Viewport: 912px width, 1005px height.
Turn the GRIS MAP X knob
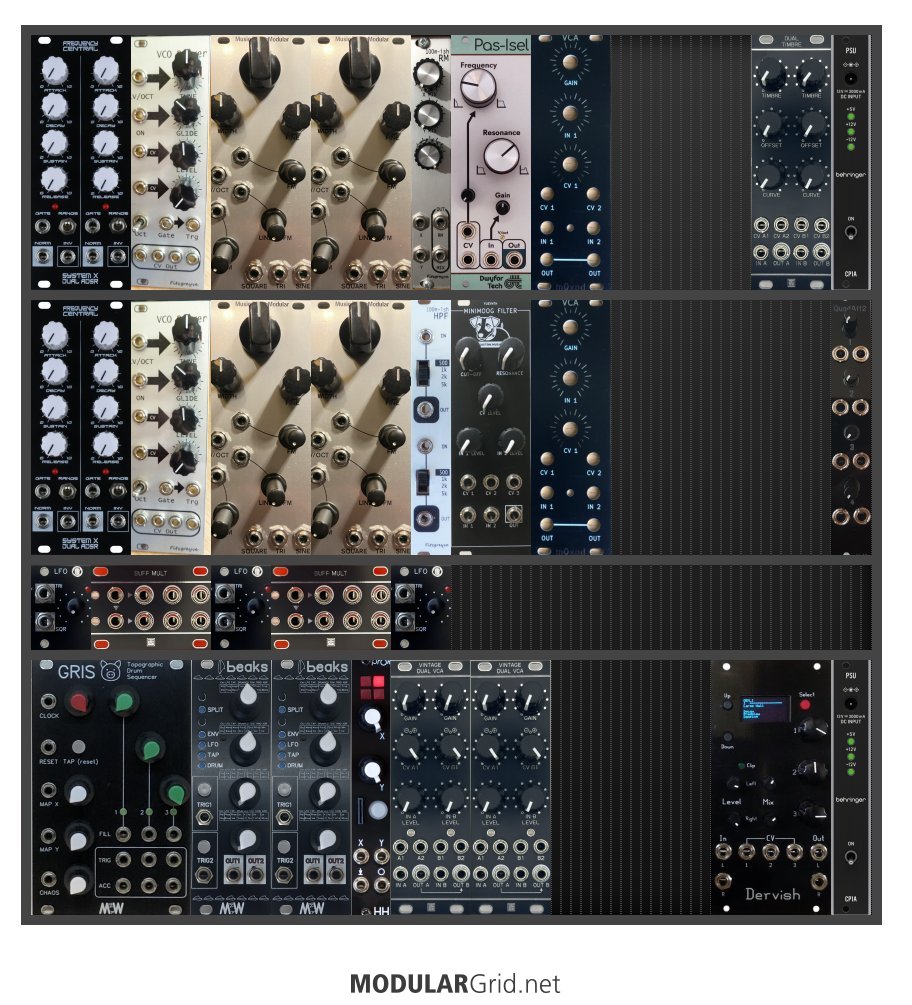[78, 791]
